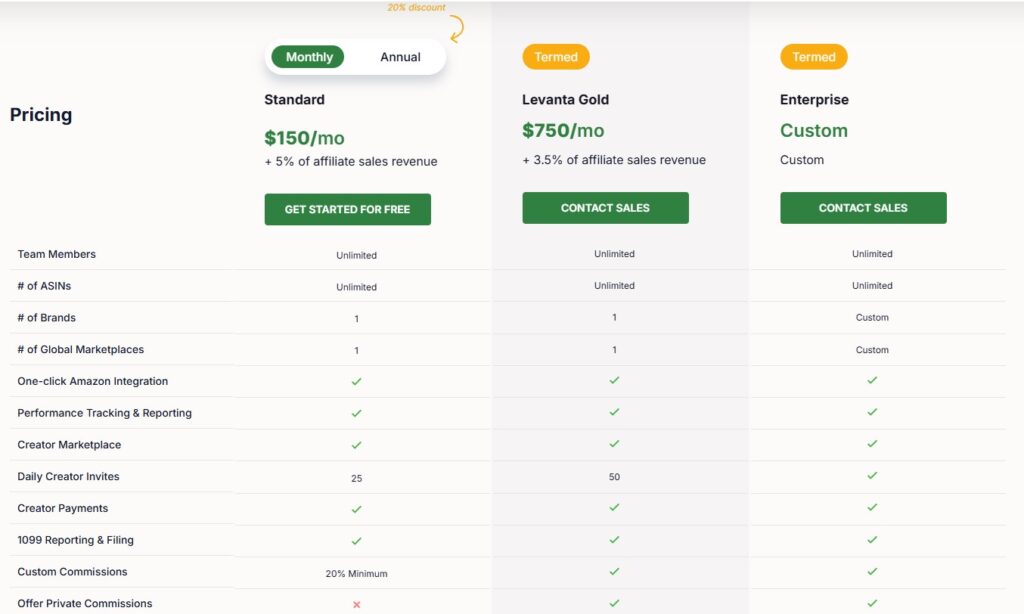1024x614 pixels.
Task: Click the Levanta Gold checkmark for Custom Commissions
Action: (x=615, y=572)
